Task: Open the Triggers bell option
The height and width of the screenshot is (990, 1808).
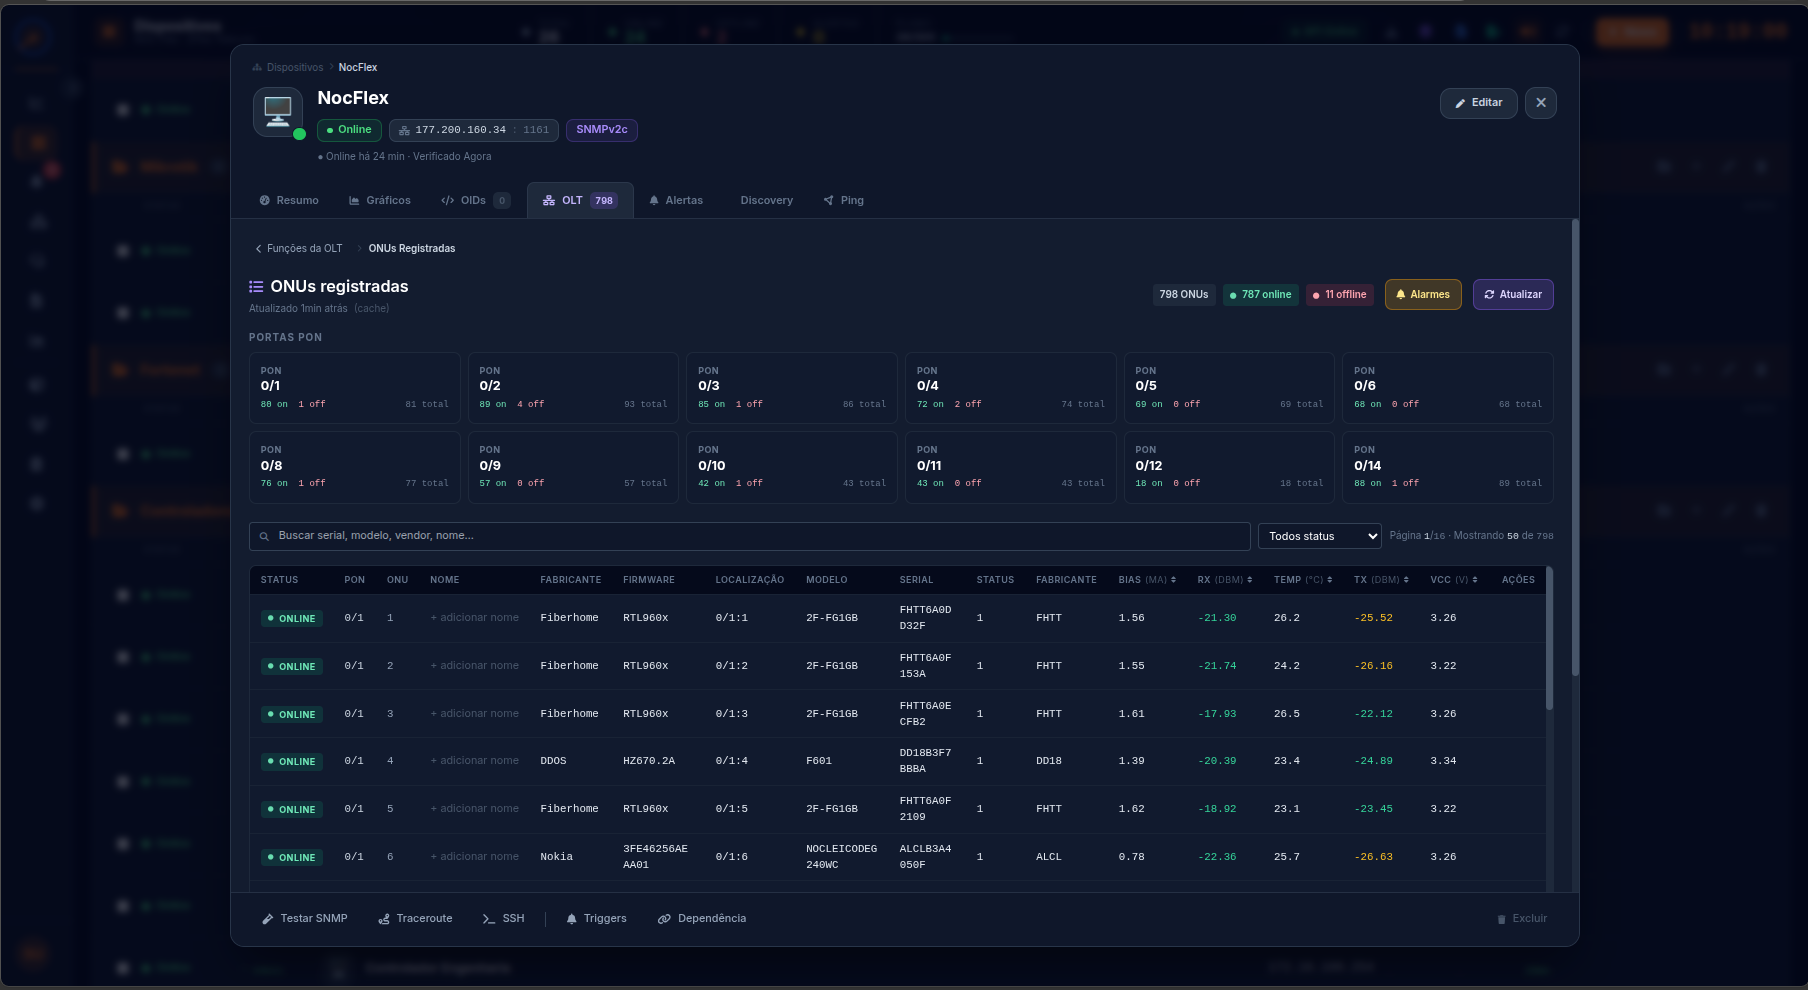Action: 596,918
